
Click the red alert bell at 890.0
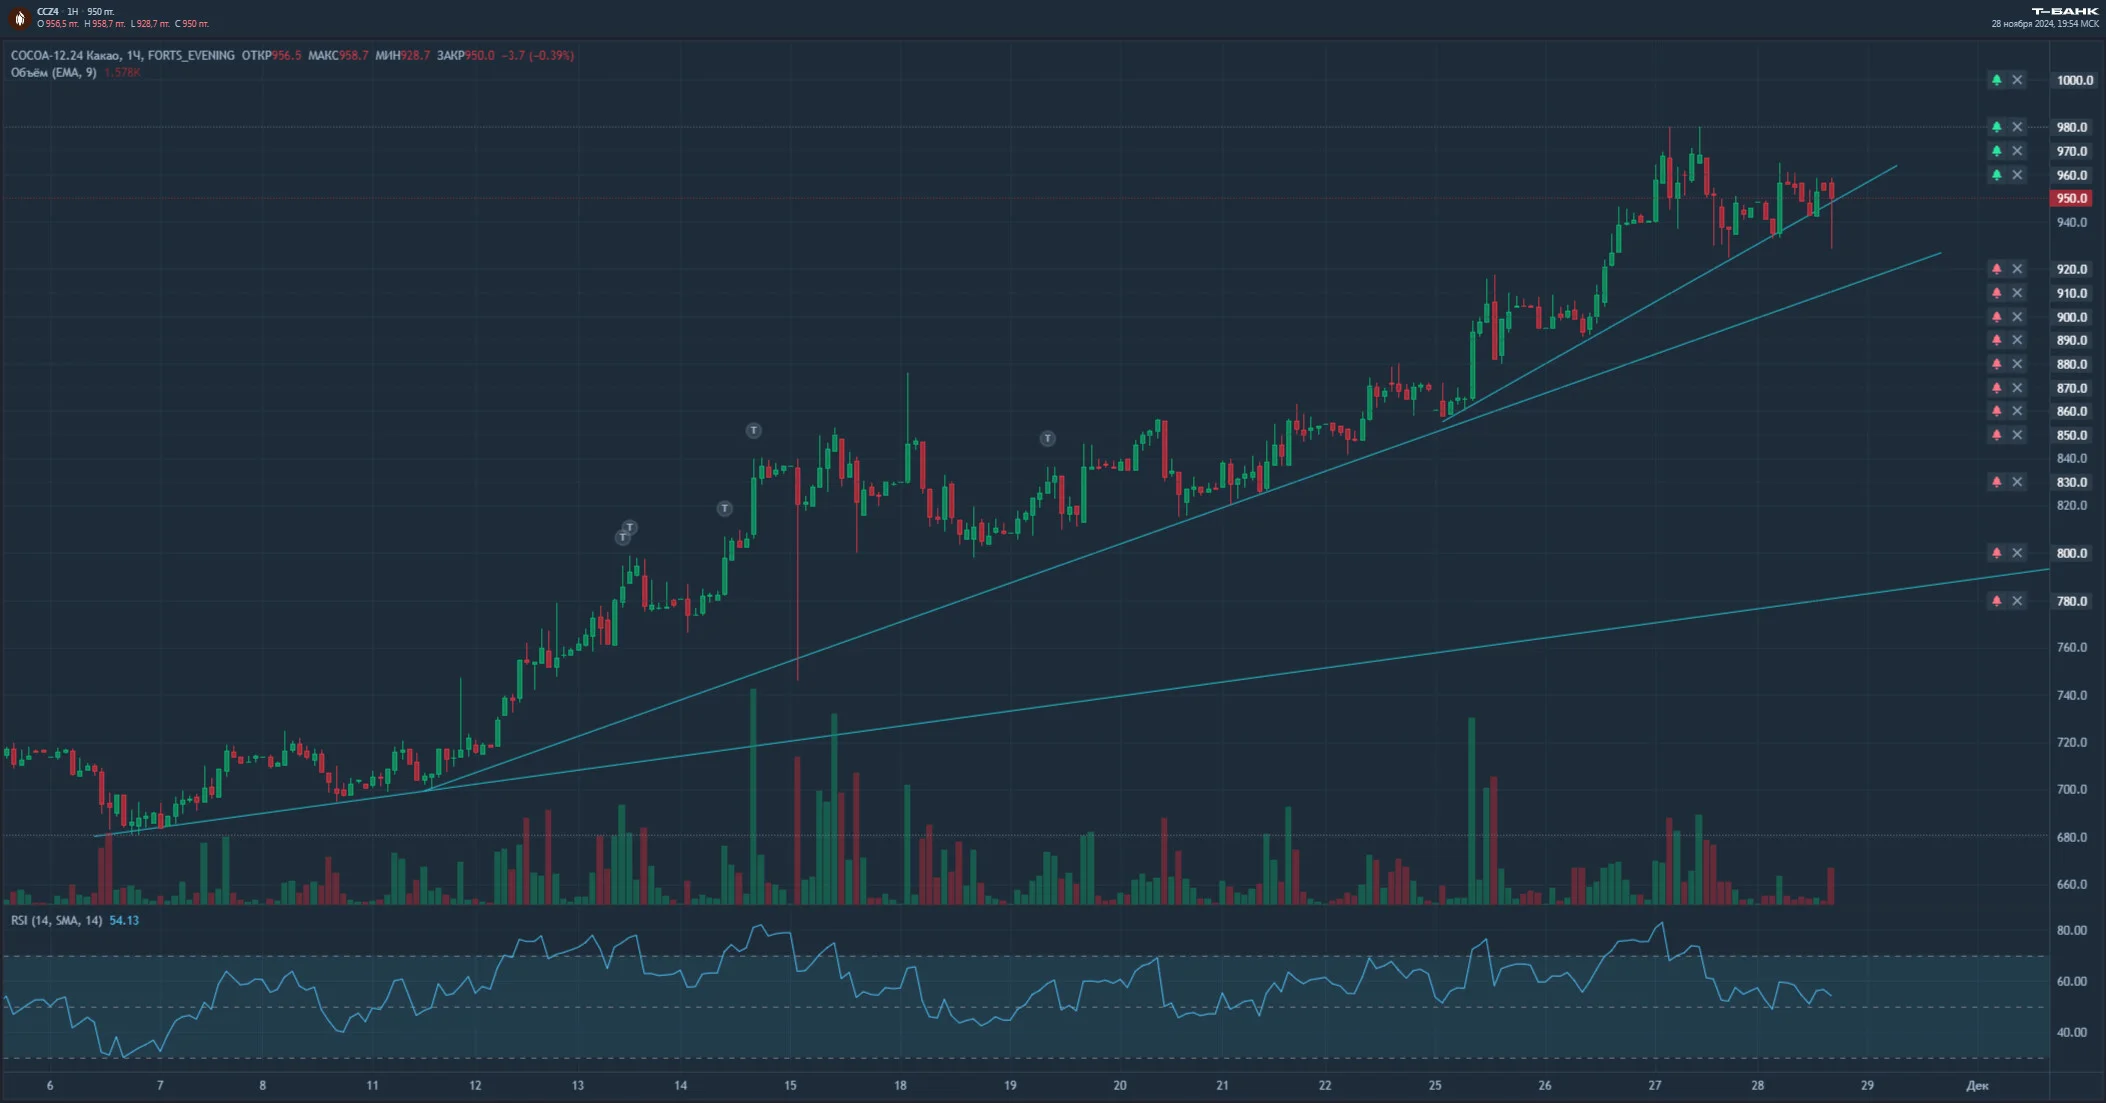1996,340
